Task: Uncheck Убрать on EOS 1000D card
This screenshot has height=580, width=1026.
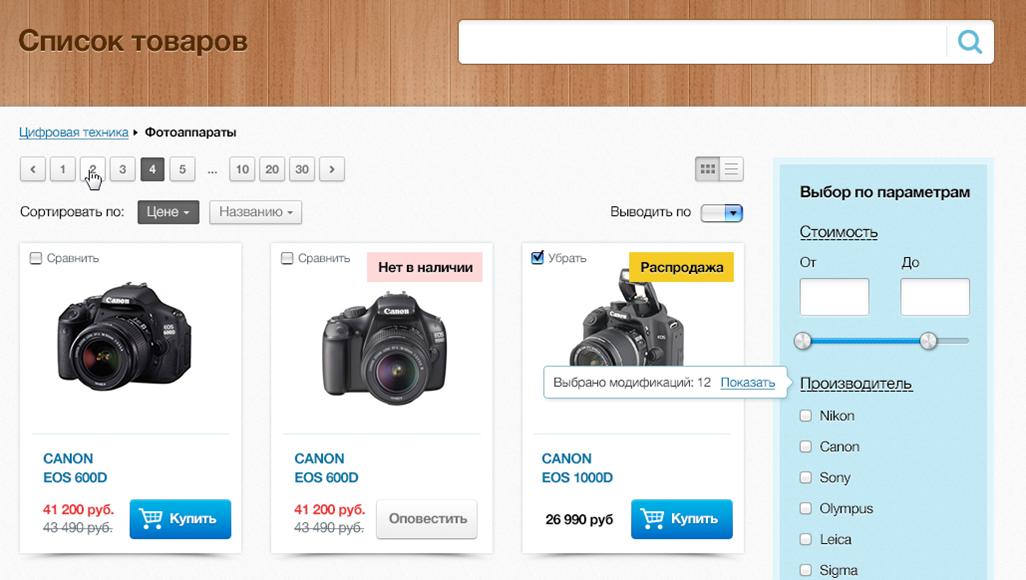Action: coord(537,258)
